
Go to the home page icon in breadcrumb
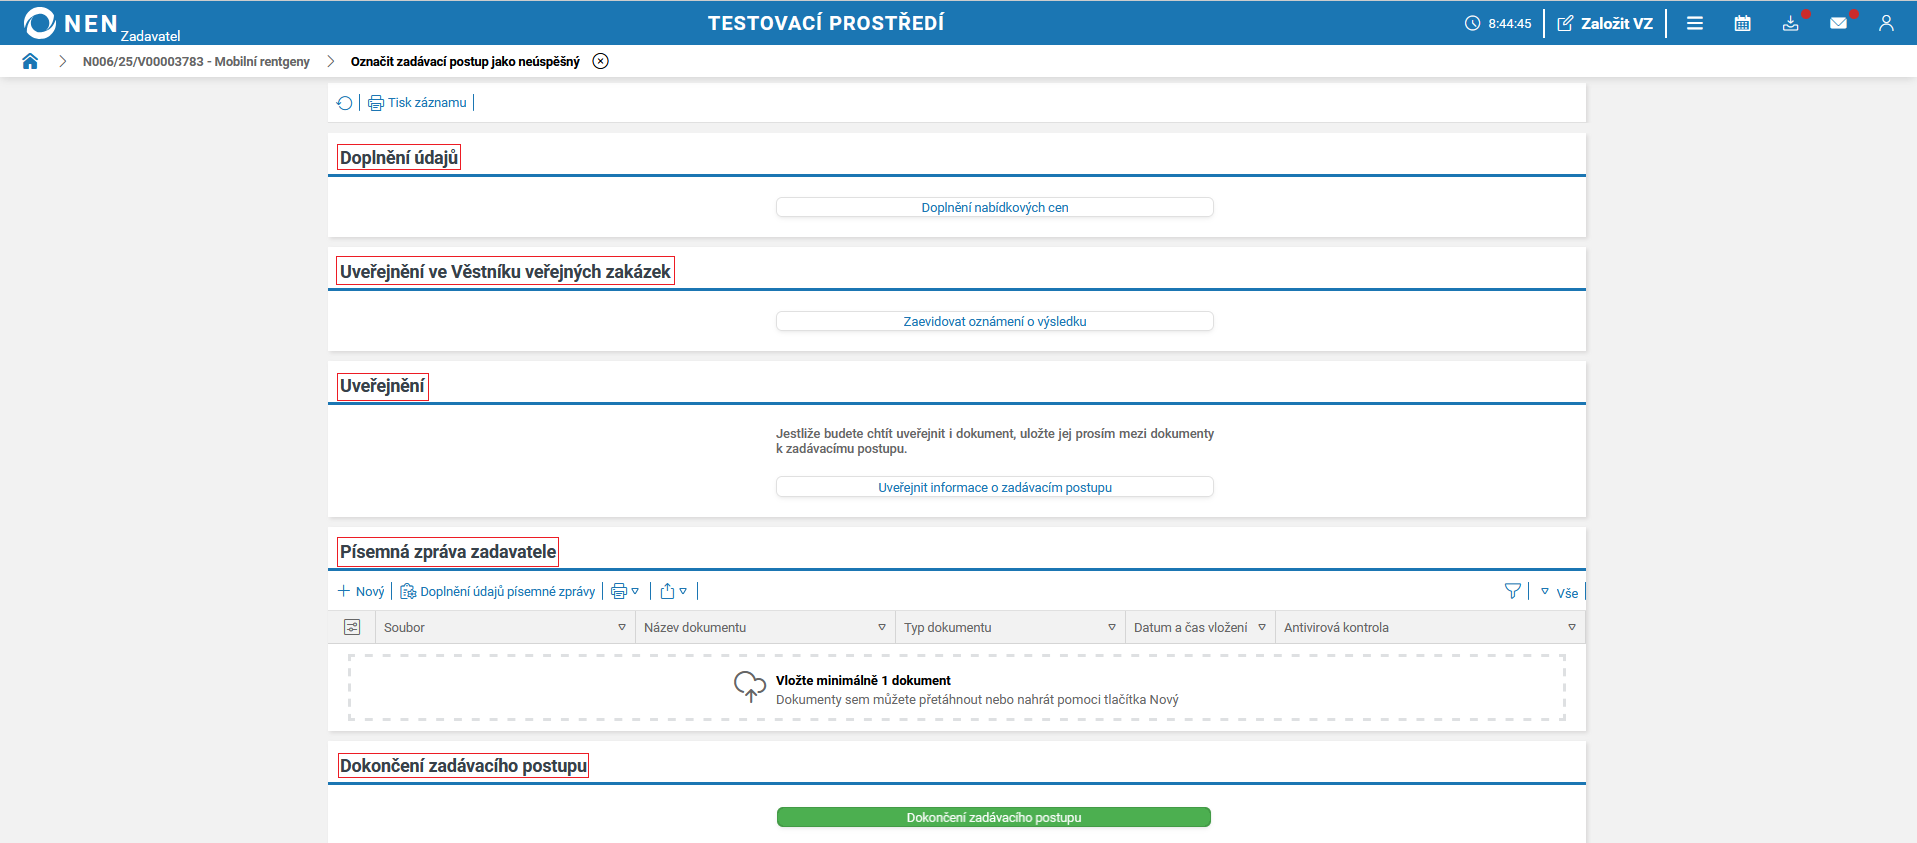click(x=30, y=61)
